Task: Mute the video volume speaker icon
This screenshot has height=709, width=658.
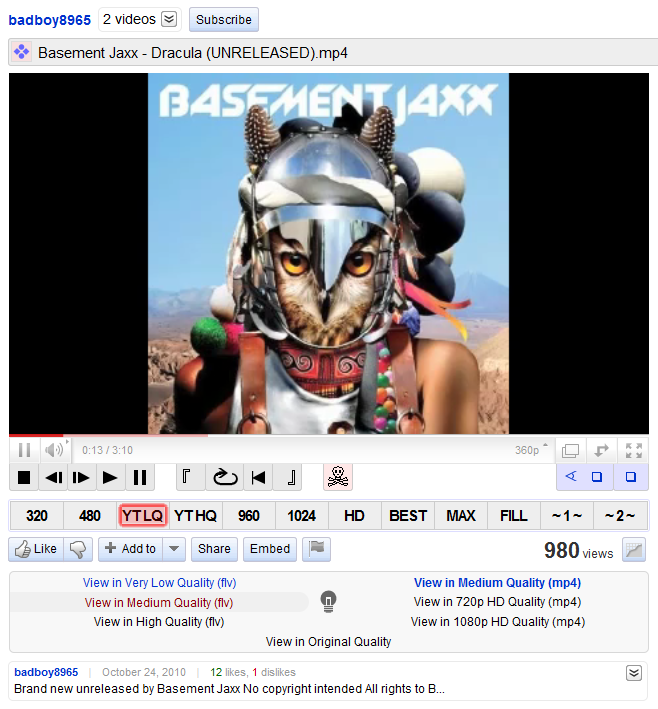Action: point(54,450)
